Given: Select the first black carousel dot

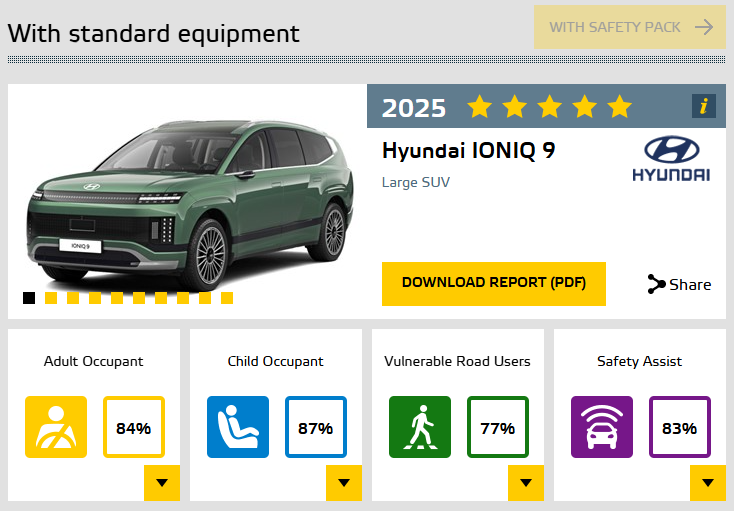Looking at the screenshot, I should 29,298.
